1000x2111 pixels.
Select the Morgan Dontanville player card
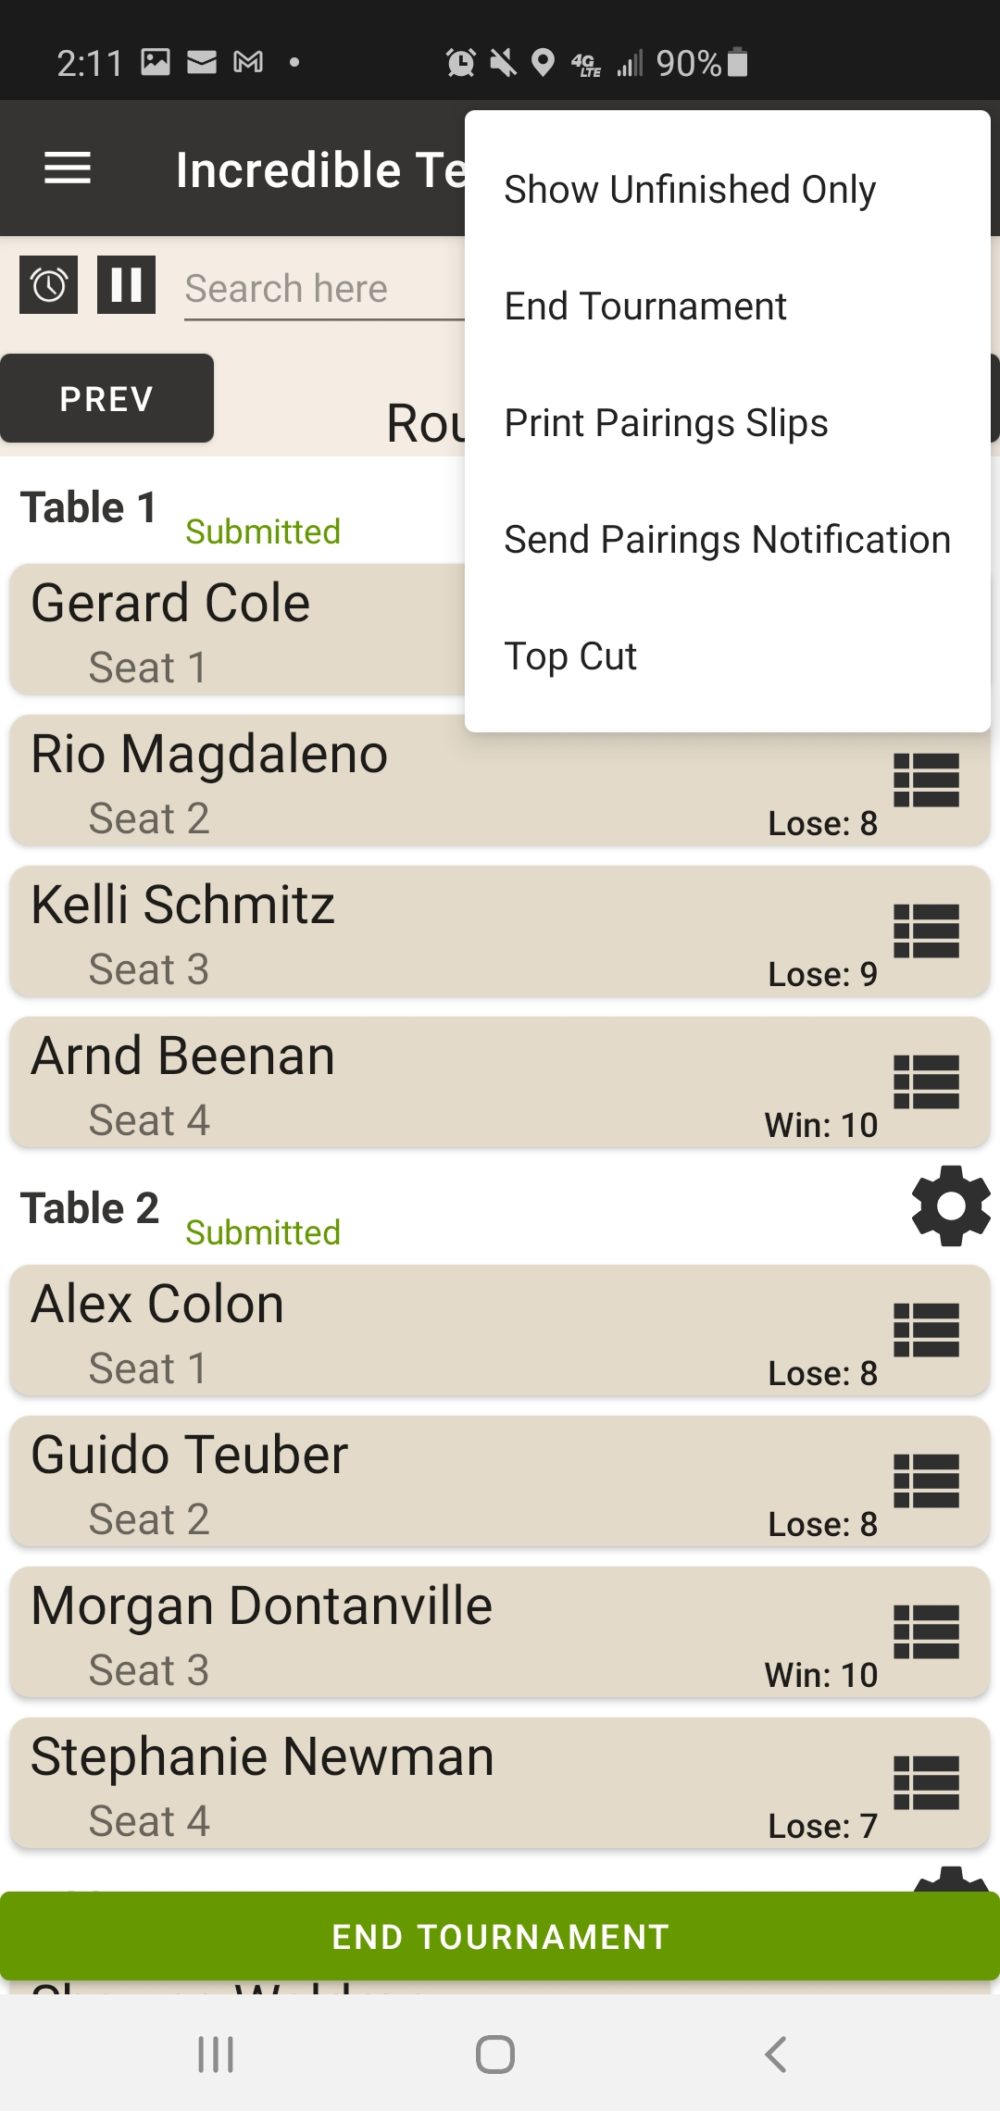(x=500, y=1632)
